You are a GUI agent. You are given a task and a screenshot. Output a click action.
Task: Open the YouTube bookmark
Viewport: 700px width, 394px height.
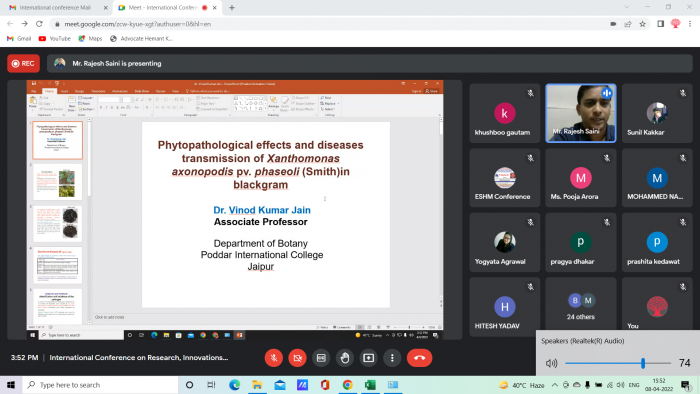coord(55,39)
